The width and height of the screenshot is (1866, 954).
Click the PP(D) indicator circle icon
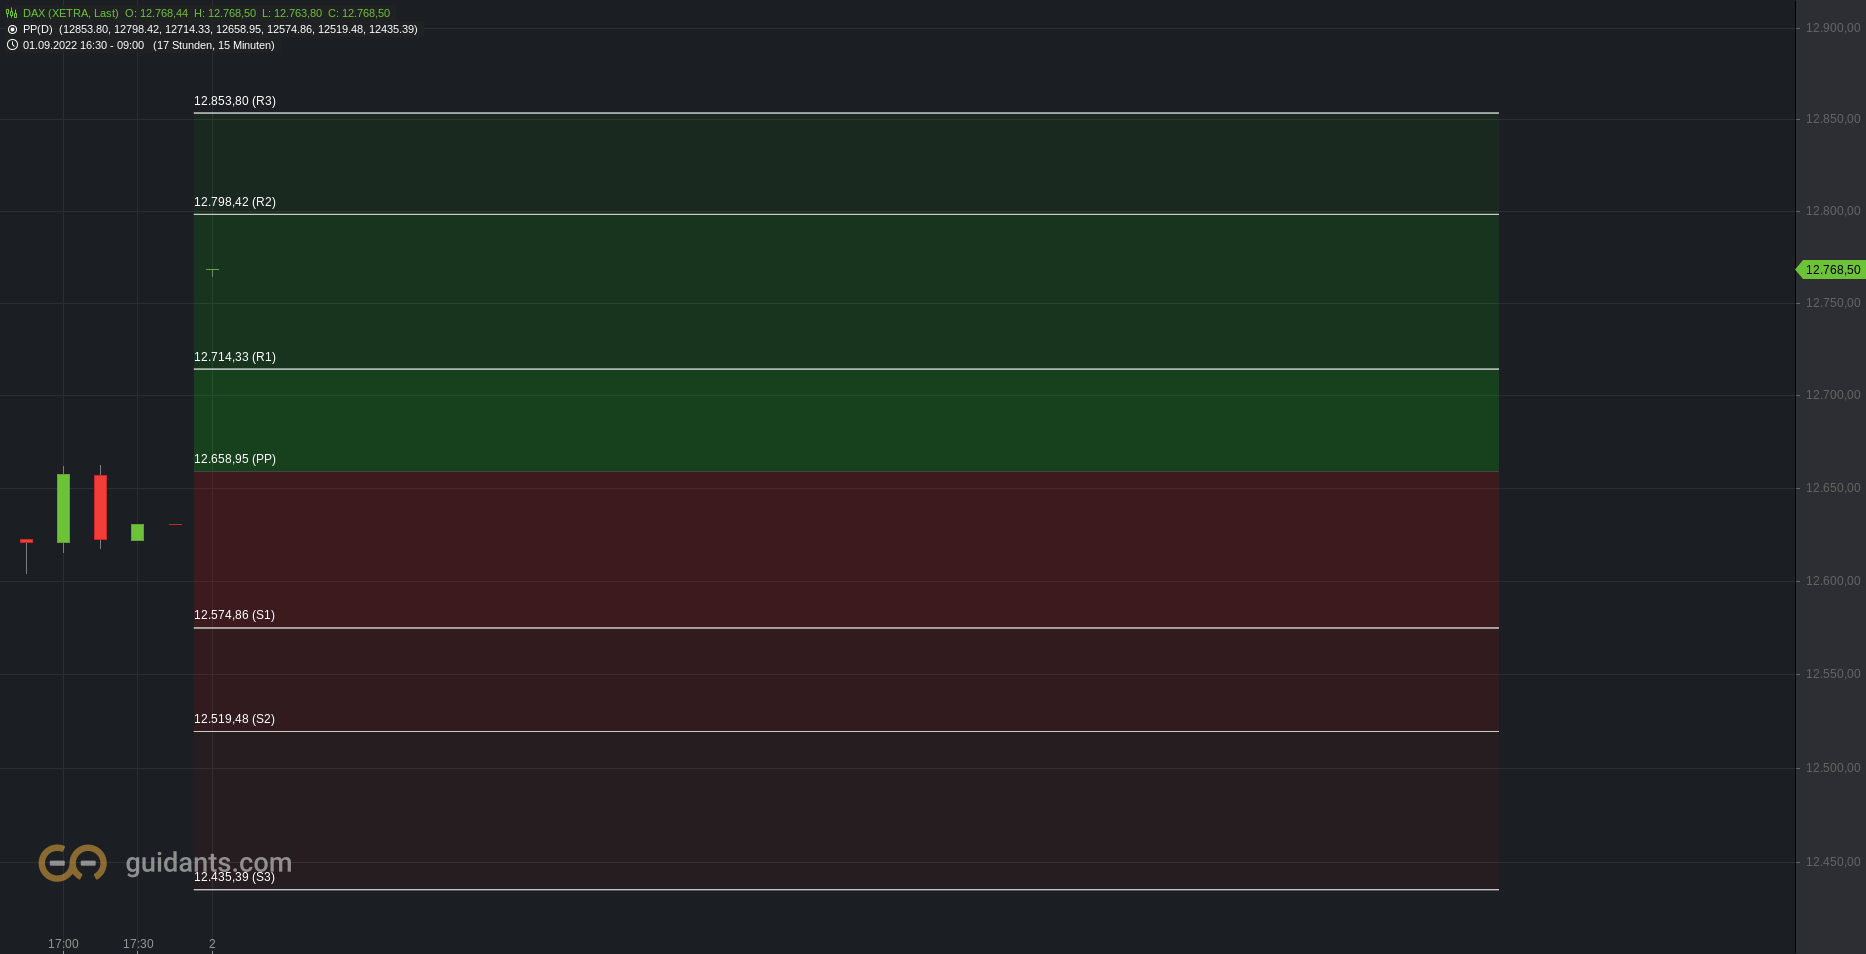(x=12, y=29)
